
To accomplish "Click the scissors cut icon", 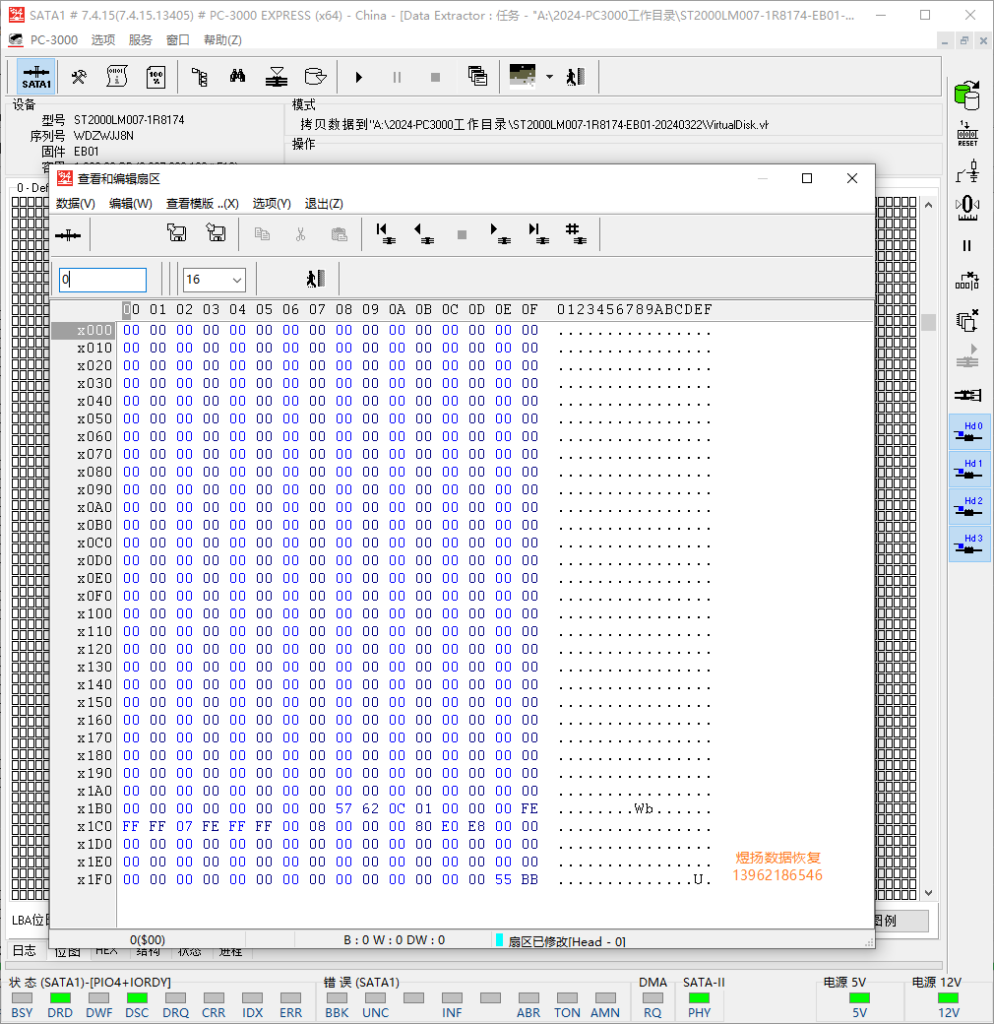I will [x=300, y=234].
